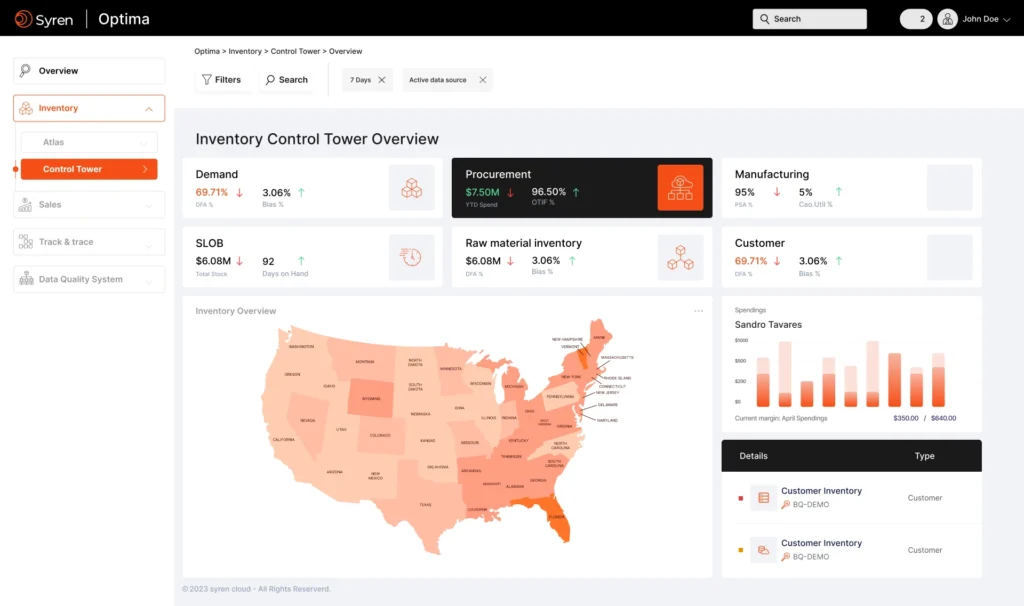The width and height of the screenshot is (1024, 606).
Task: Expand the Atlas dropdown in sidebar
Action: click(147, 143)
